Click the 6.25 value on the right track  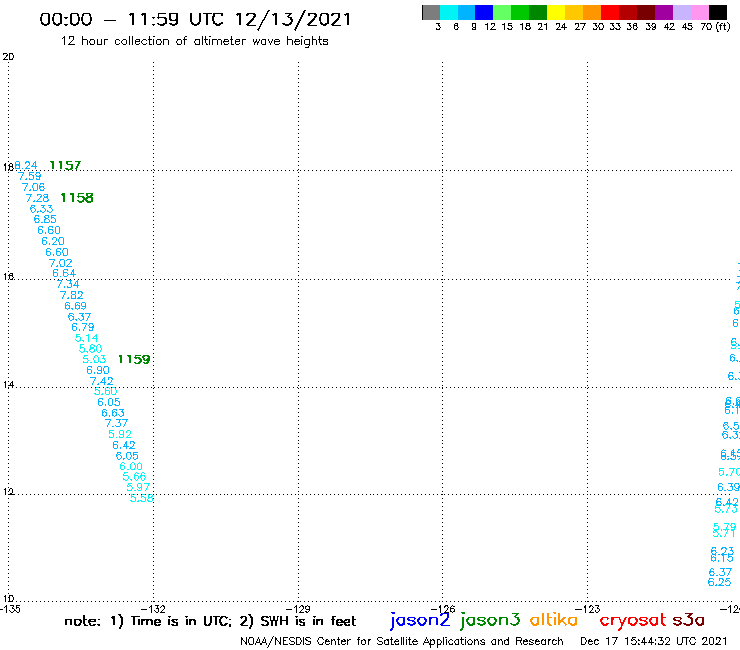click(719, 582)
